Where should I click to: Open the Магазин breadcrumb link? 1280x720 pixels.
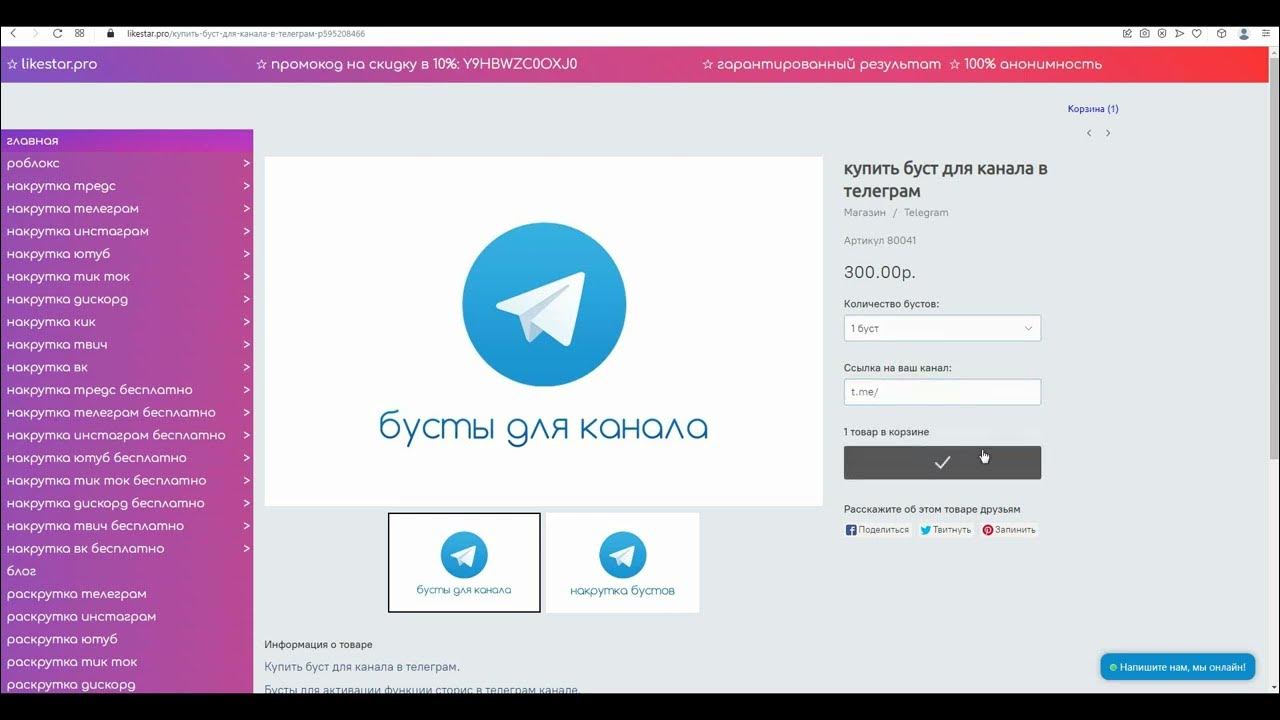pyautogui.click(x=865, y=212)
